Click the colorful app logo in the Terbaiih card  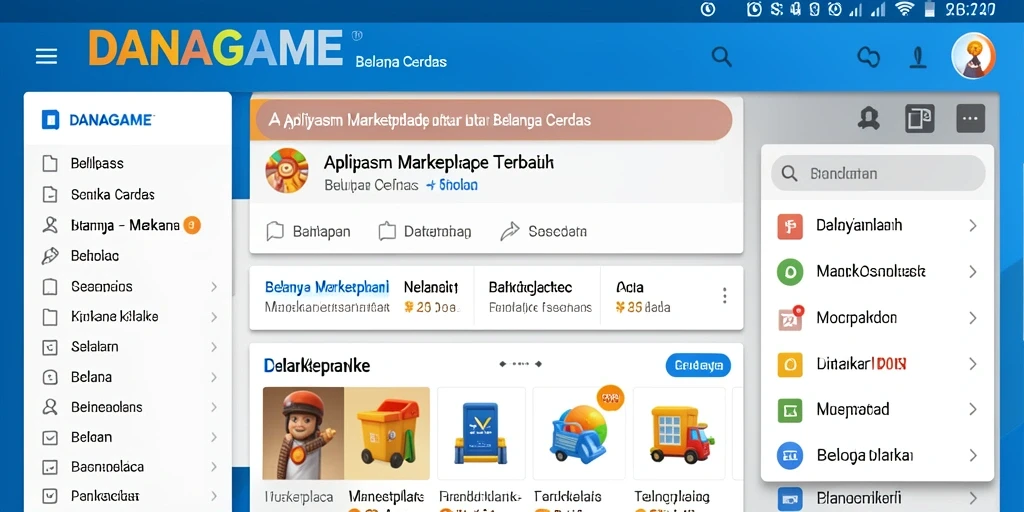[x=287, y=170]
